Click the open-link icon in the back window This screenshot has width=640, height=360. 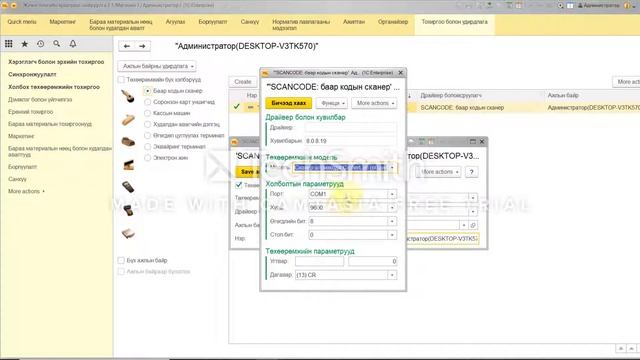(473, 225)
